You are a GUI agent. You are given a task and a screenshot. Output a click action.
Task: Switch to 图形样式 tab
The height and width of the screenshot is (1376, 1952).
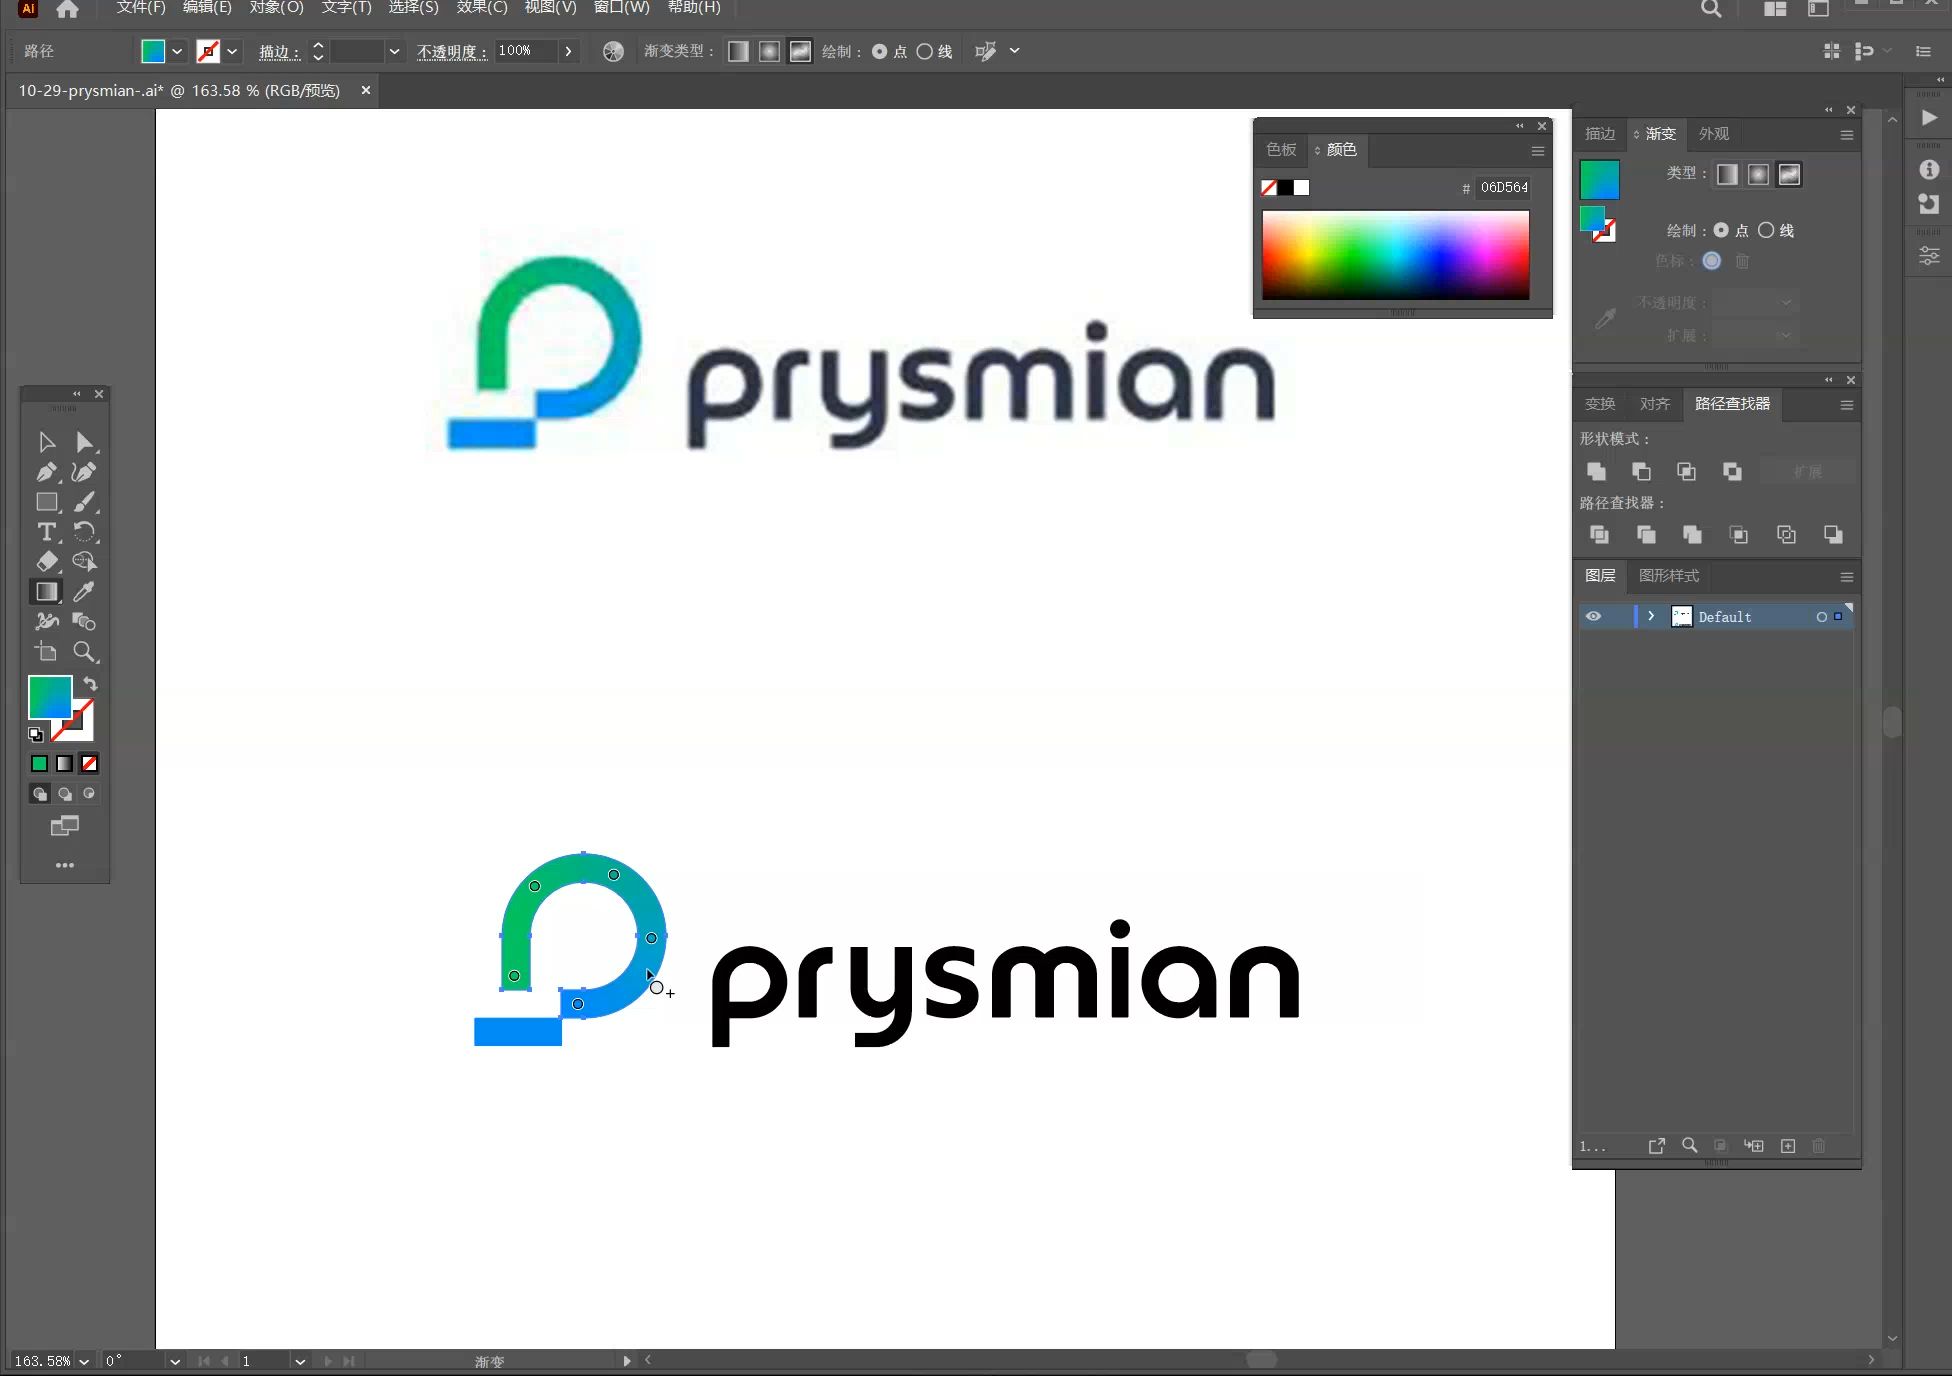[x=1669, y=576]
